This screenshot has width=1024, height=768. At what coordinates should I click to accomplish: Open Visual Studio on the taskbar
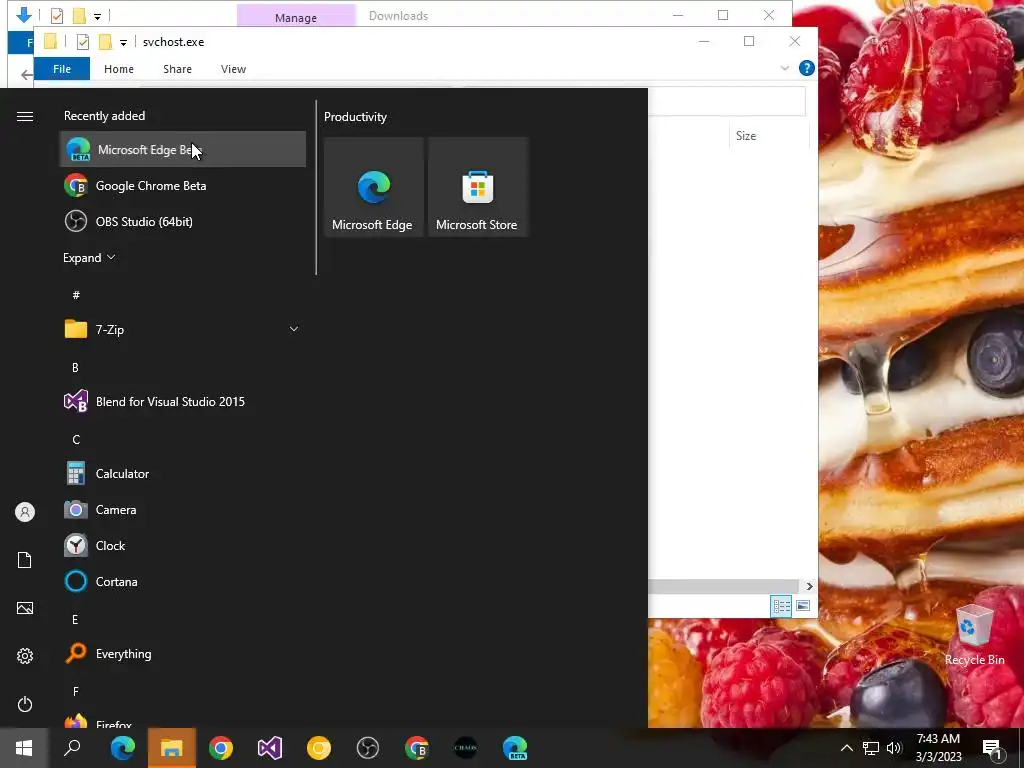[270, 748]
